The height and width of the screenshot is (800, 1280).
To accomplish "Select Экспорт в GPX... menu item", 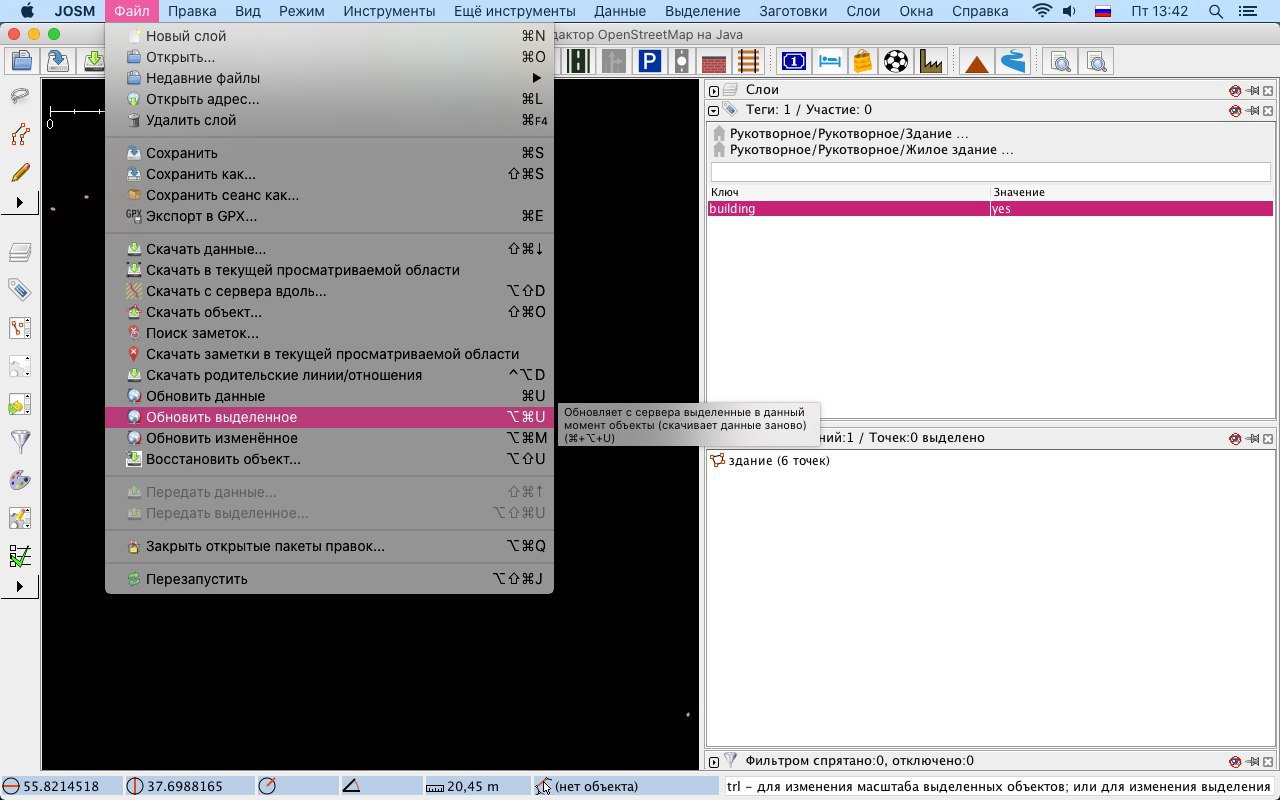I will point(329,216).
